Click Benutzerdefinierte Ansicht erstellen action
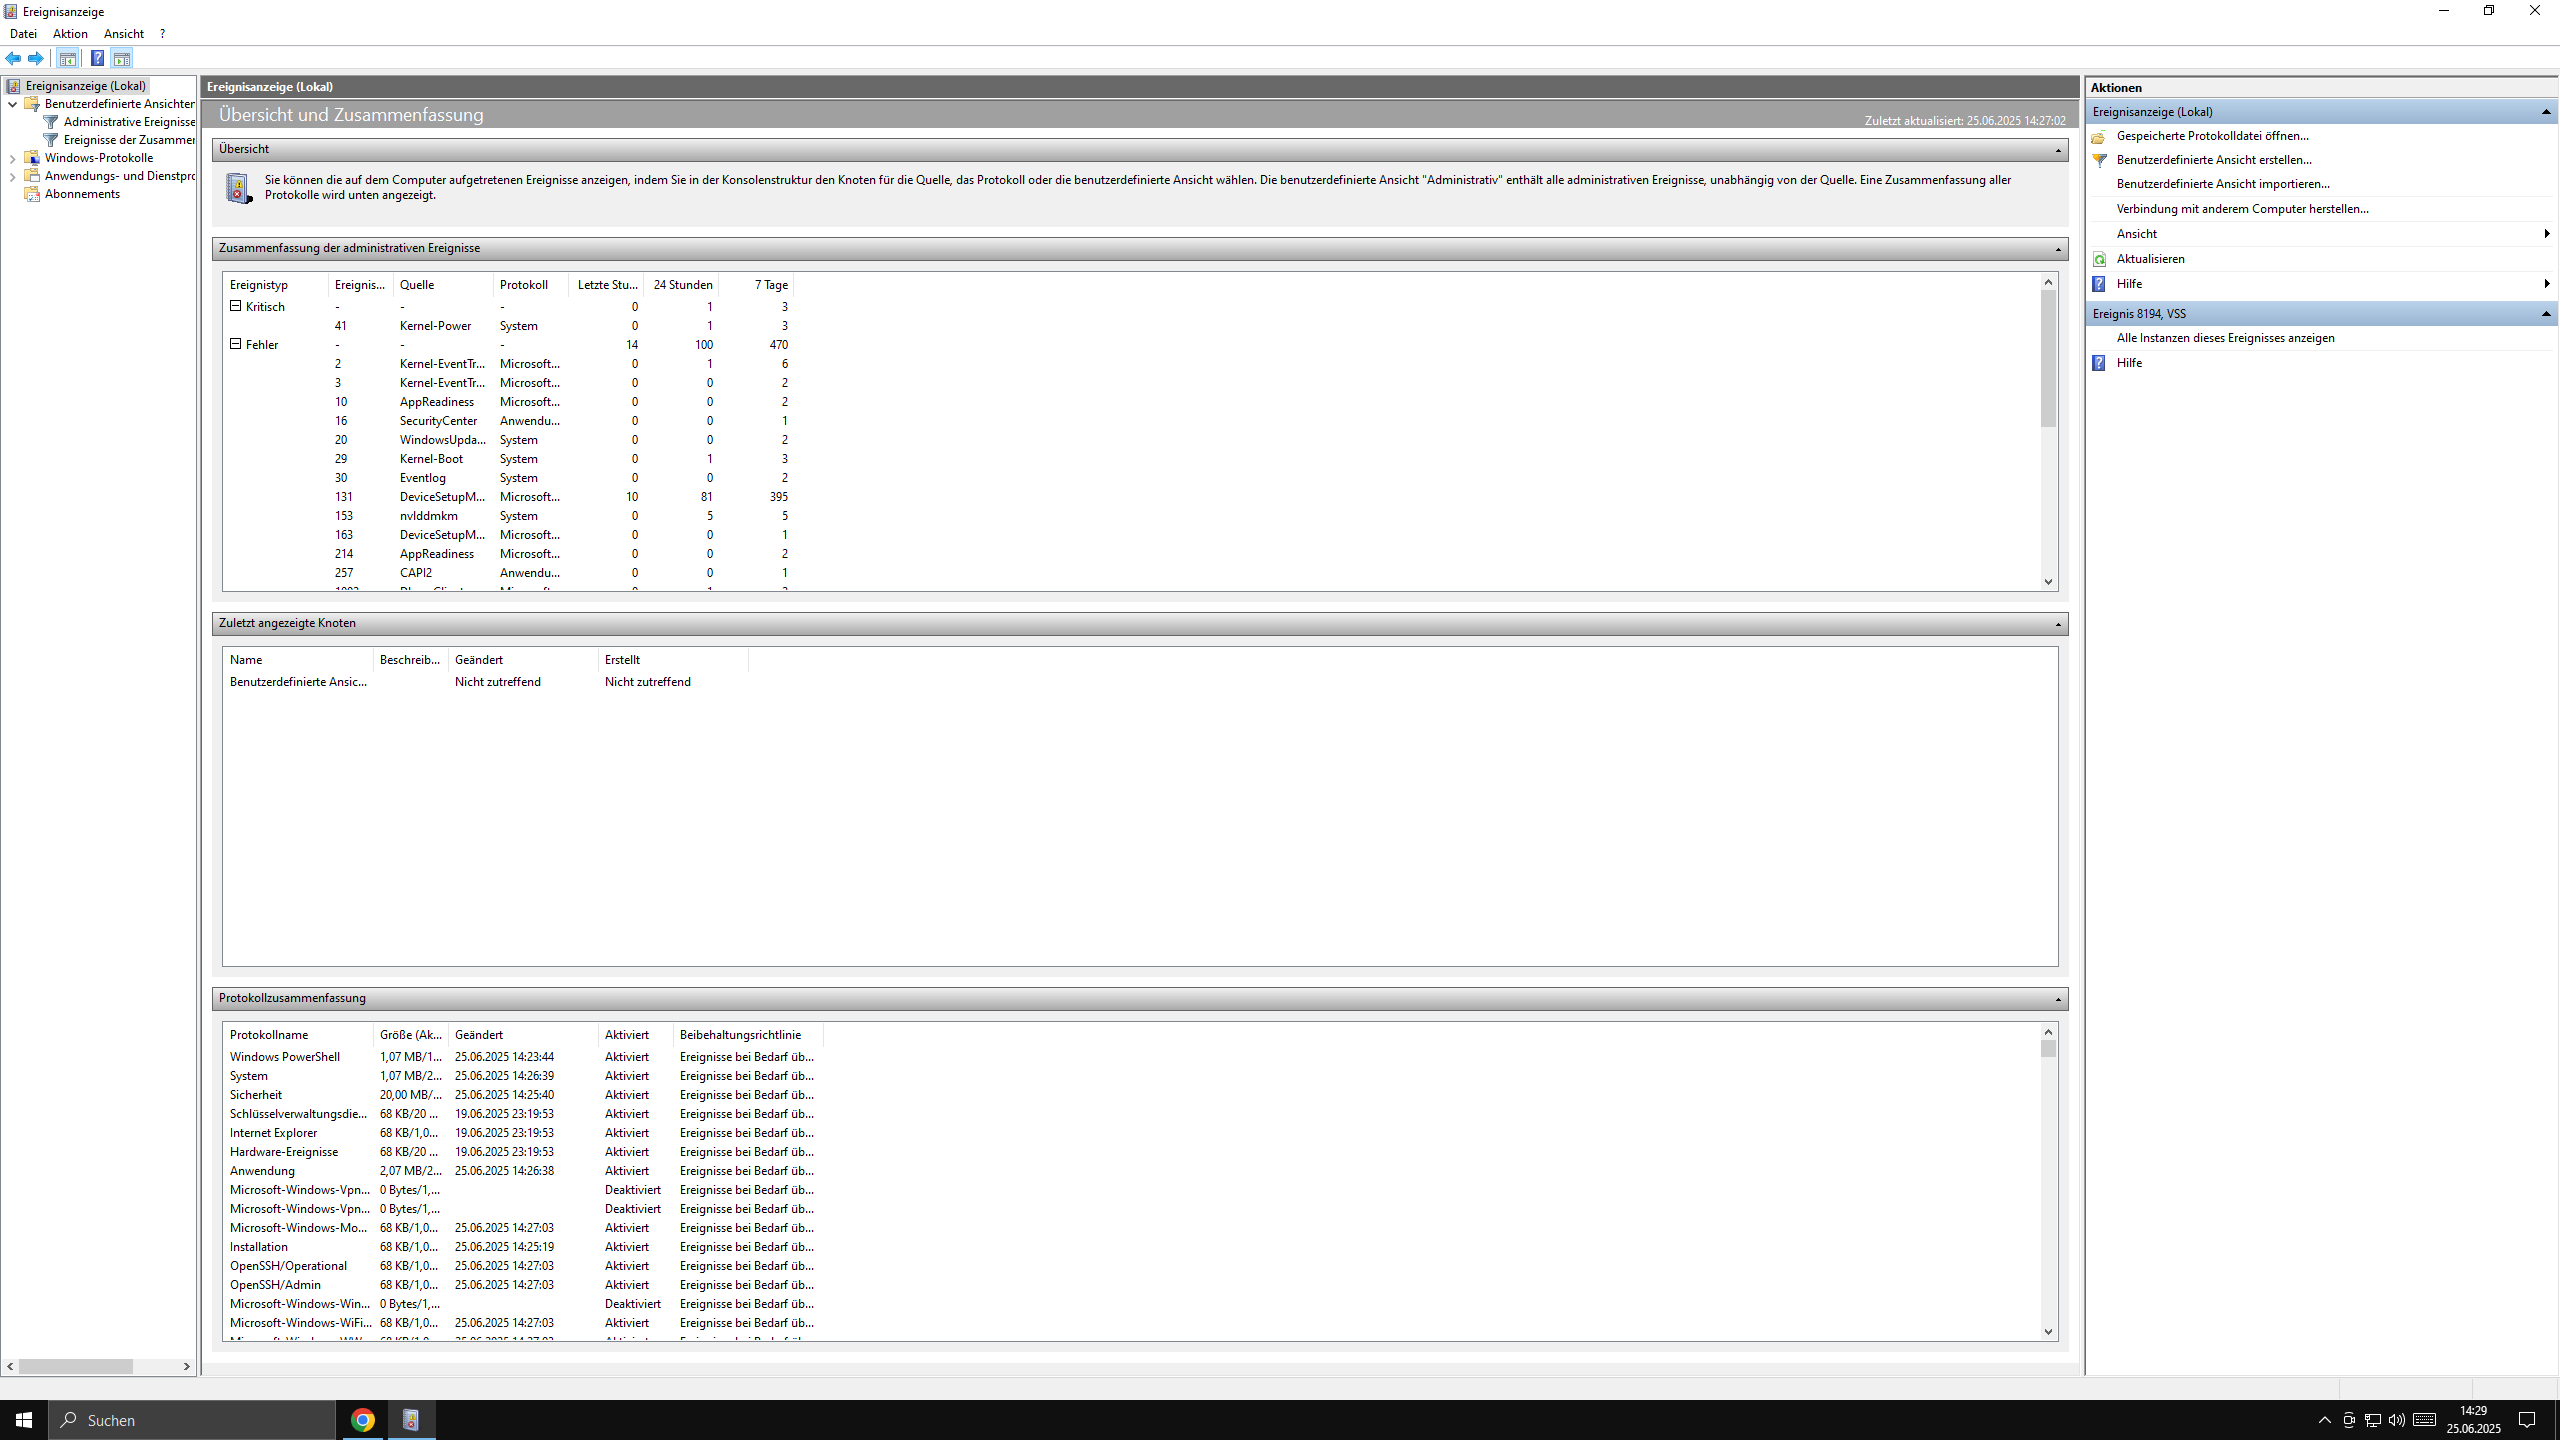The image size is (2560, 1440). tap(2214, 160)
